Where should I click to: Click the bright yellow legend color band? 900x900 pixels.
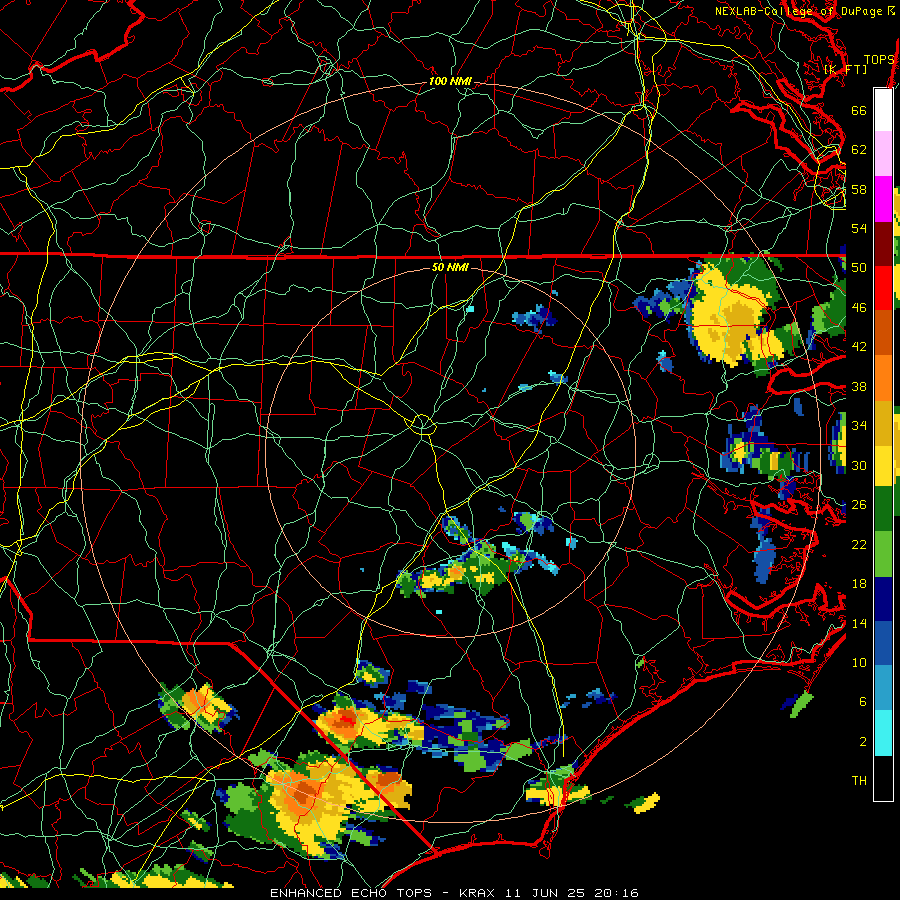883,466
